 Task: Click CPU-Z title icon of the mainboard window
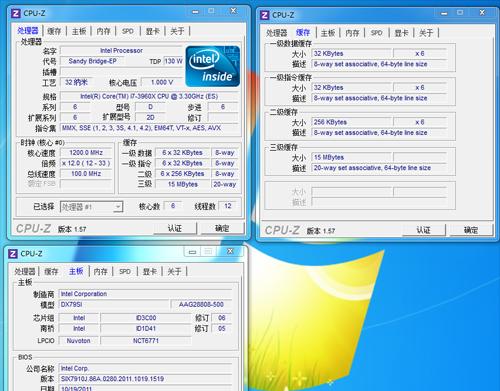(x=13, y=254)
